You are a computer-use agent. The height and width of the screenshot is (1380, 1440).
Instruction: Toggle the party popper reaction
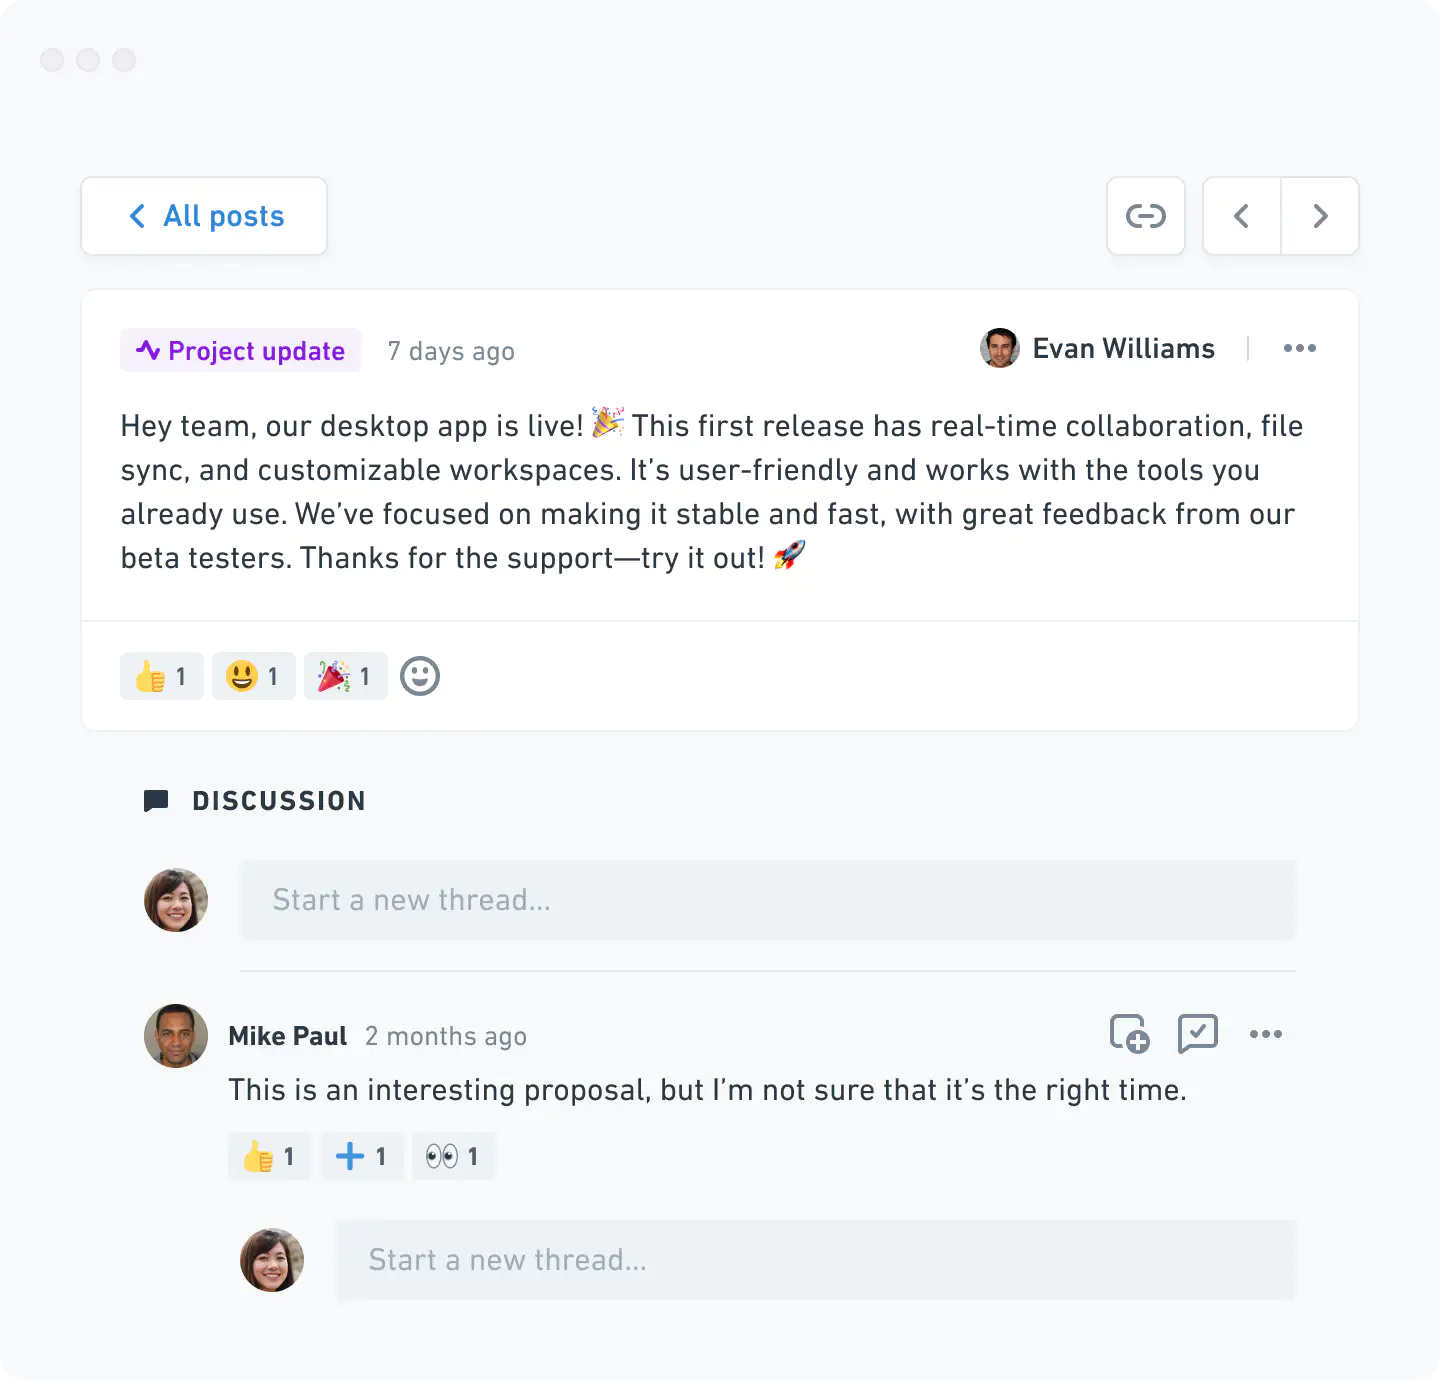coord(346,676)
